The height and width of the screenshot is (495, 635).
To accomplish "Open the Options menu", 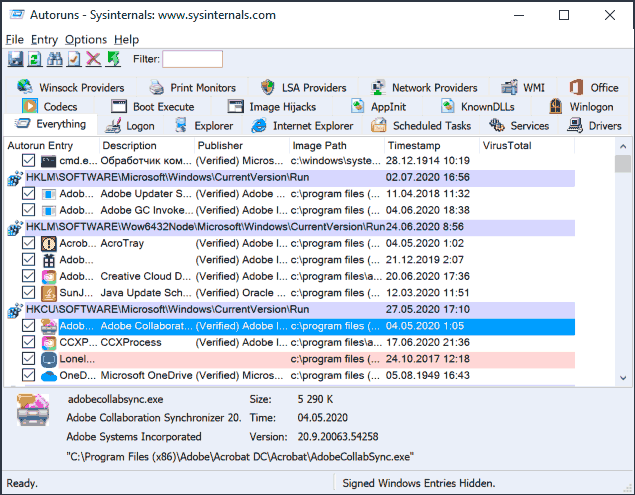I will (x=86, y=39).
